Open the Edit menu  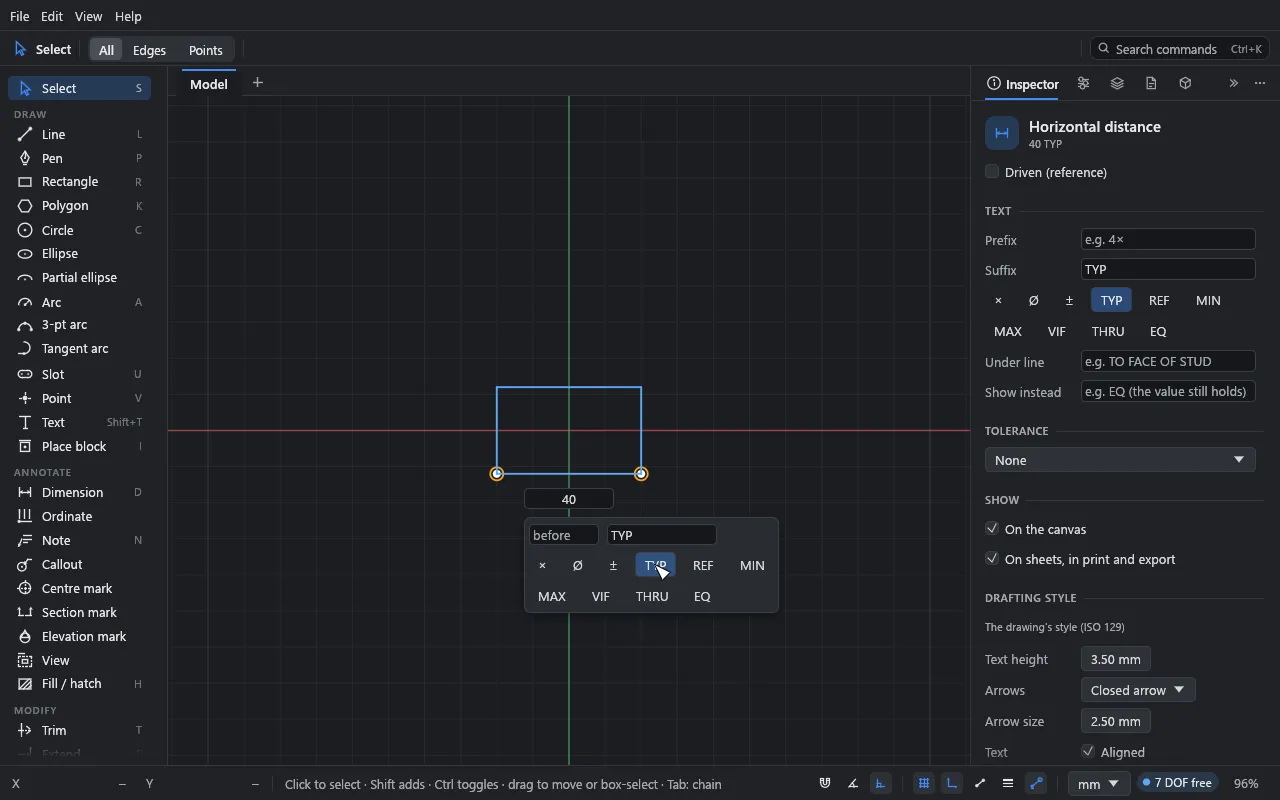pos(52,17)
